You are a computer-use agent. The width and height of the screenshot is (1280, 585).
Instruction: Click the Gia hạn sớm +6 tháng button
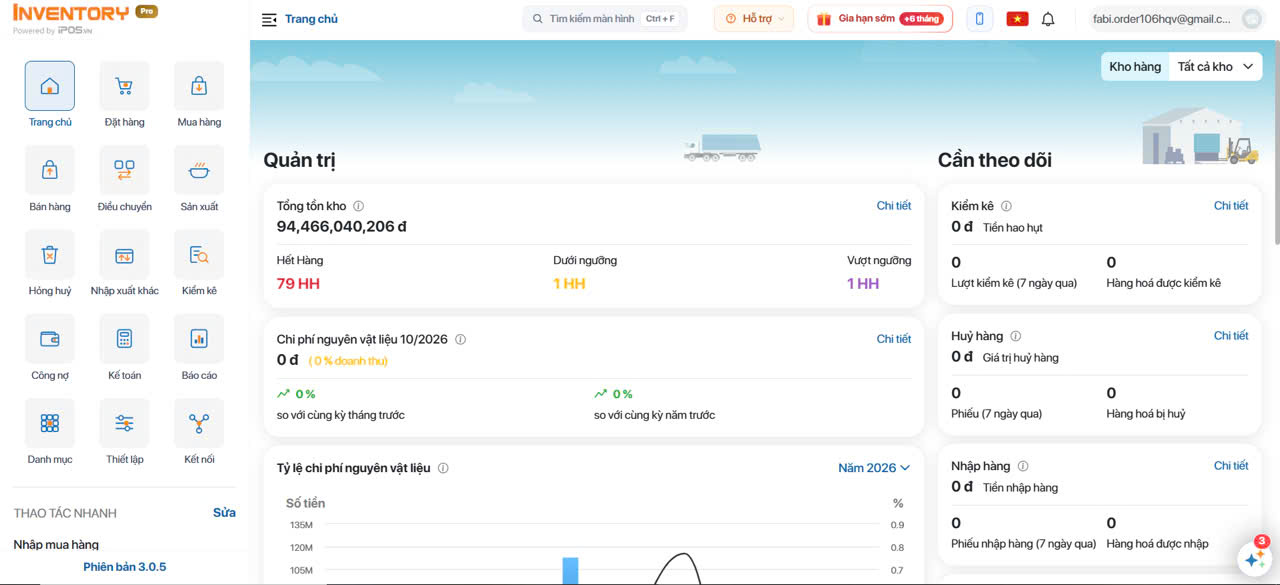coord(880,19)
